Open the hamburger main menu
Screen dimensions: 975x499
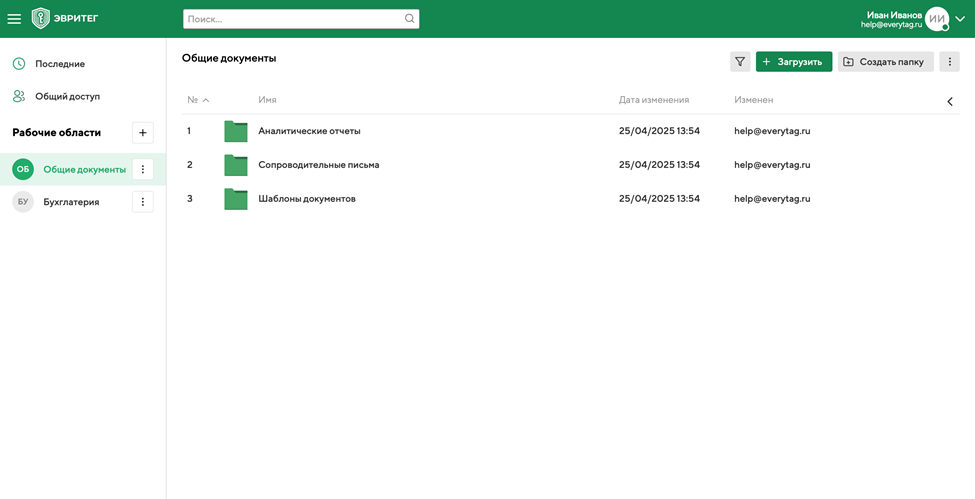(x=14, y=19)
